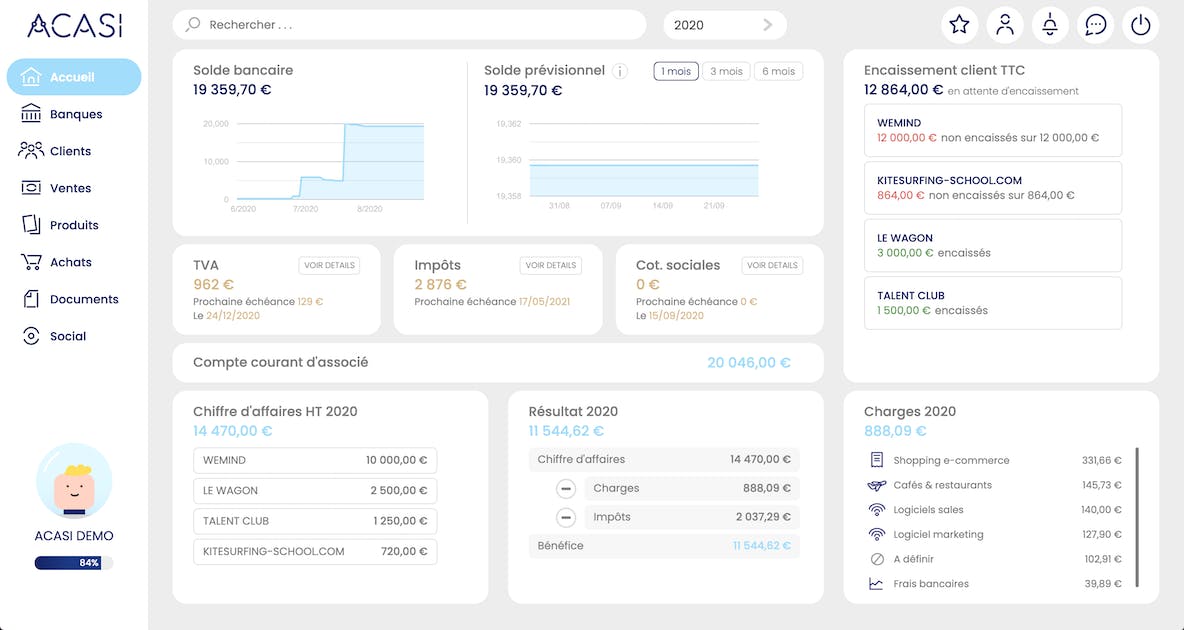
Task: Click the 84% profile progress bar
Action: click(74, 563)
